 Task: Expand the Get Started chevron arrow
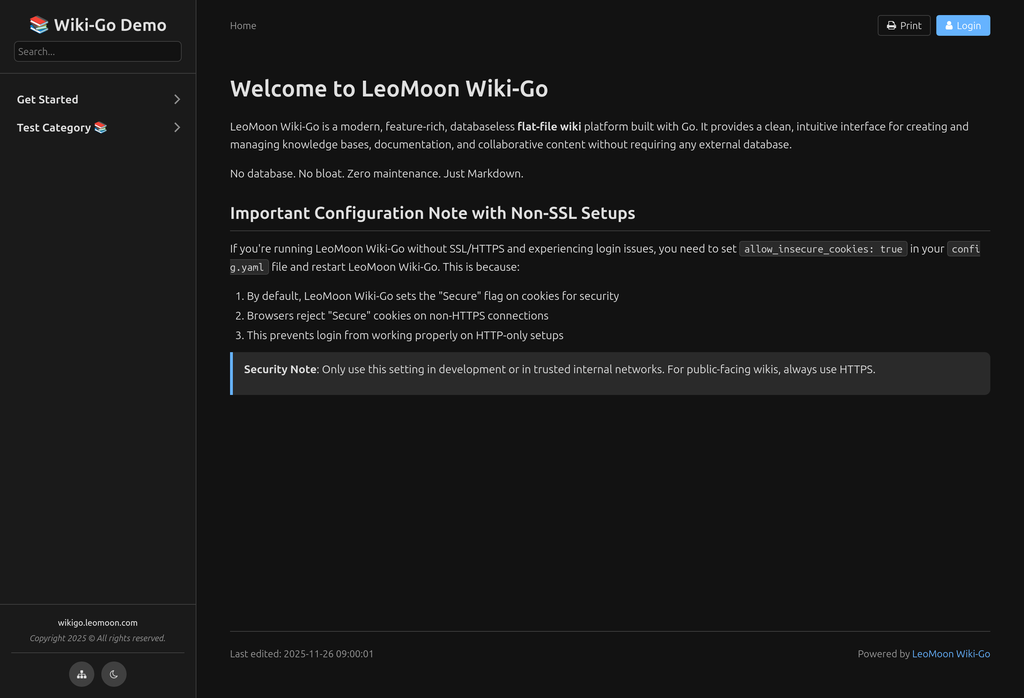point(177,99)
